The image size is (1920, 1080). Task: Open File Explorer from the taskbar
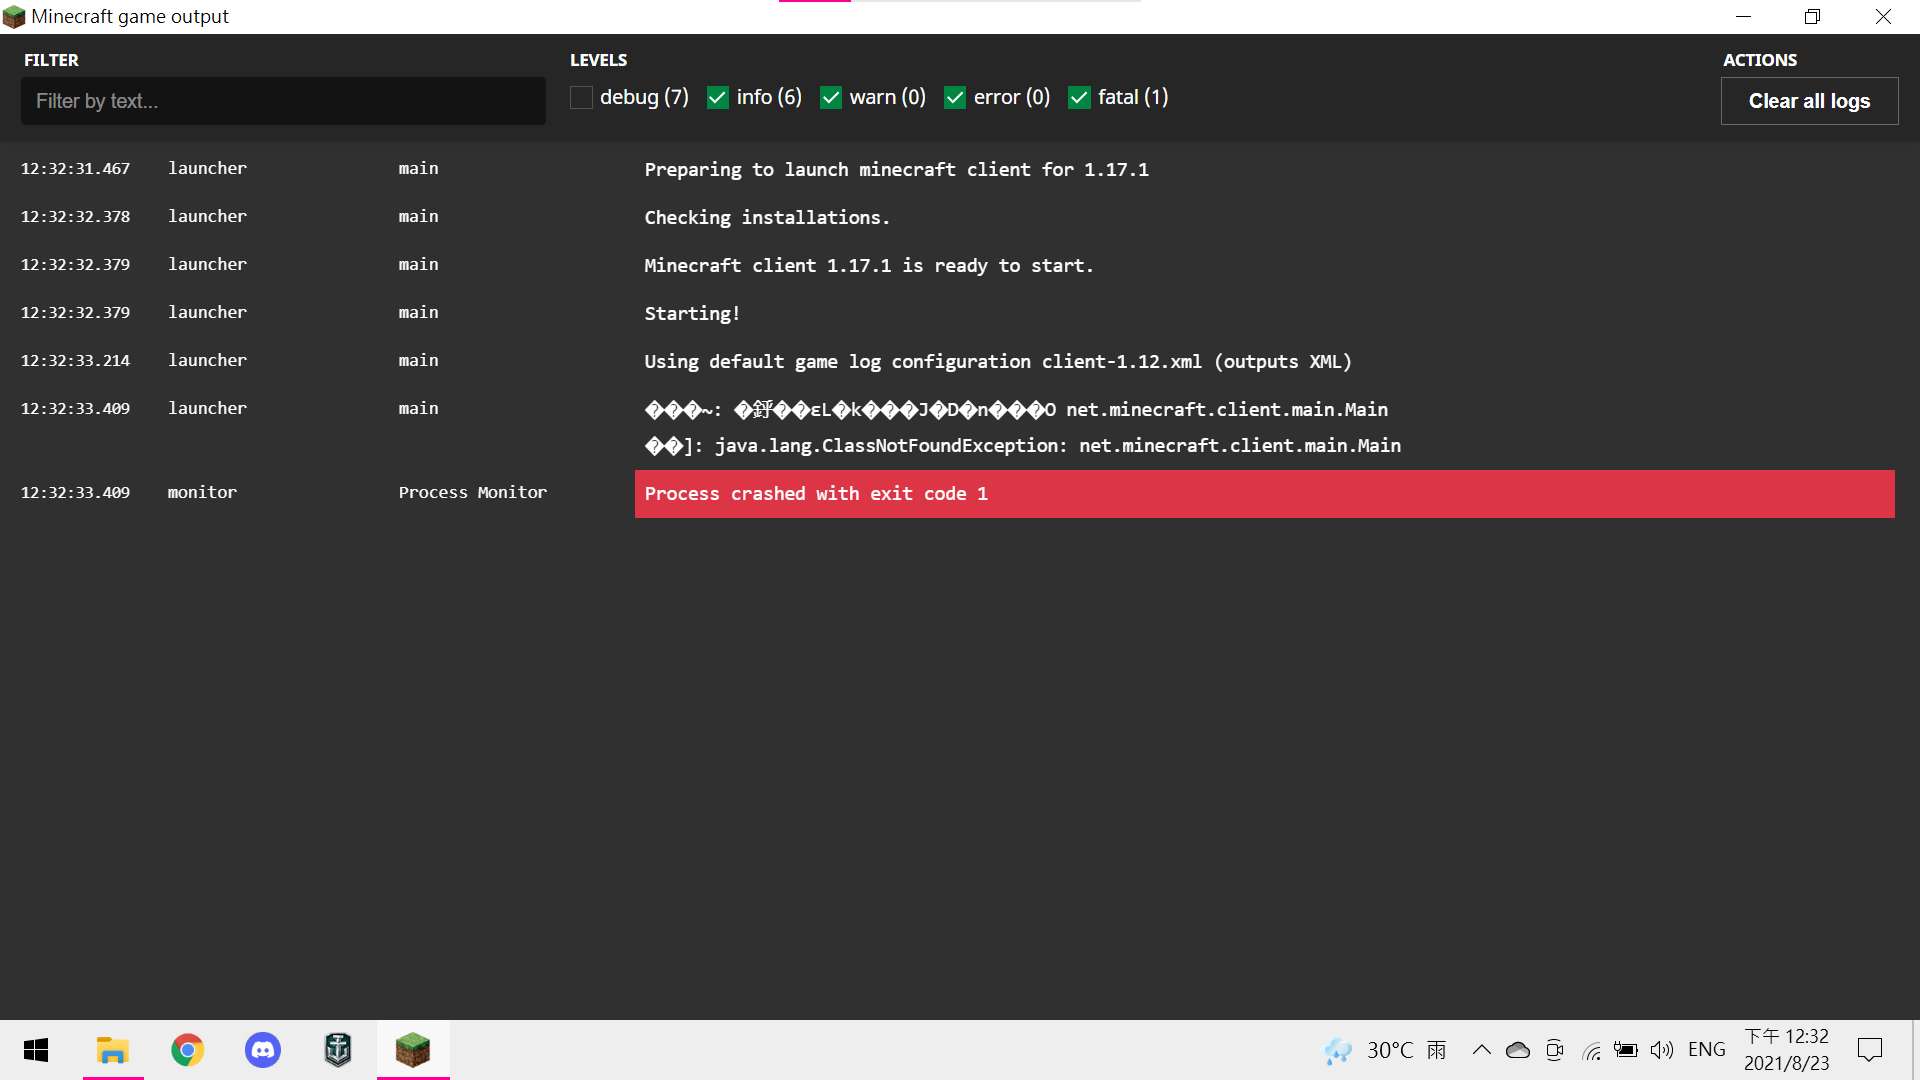[x=112, y=1050]
